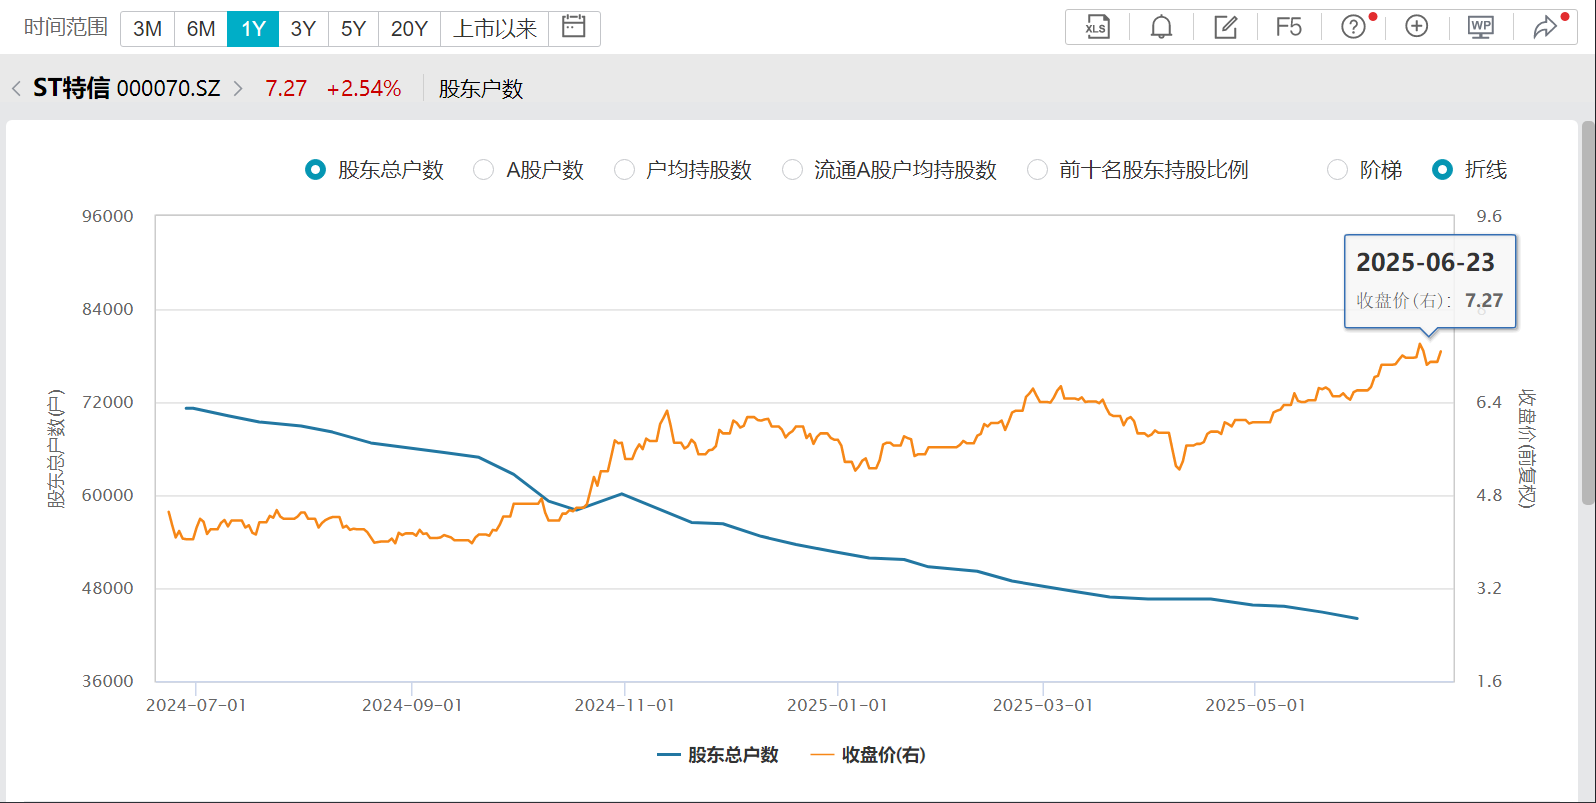Click the ST特信 stock name
1596x803 pixels.
pyautogui.click(x=71, y=88)
